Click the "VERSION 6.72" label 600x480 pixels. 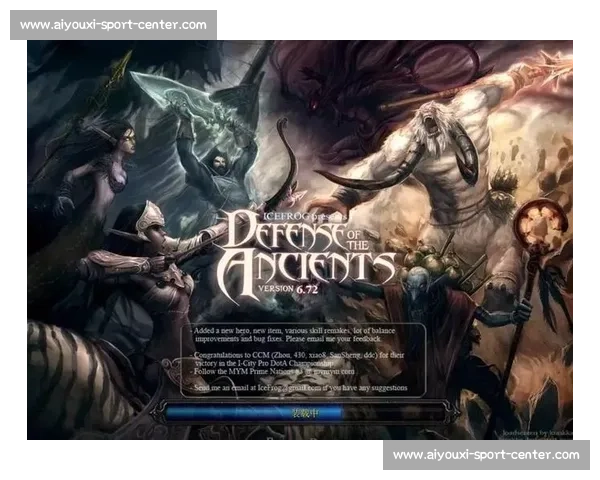click(x=288, y=289)
